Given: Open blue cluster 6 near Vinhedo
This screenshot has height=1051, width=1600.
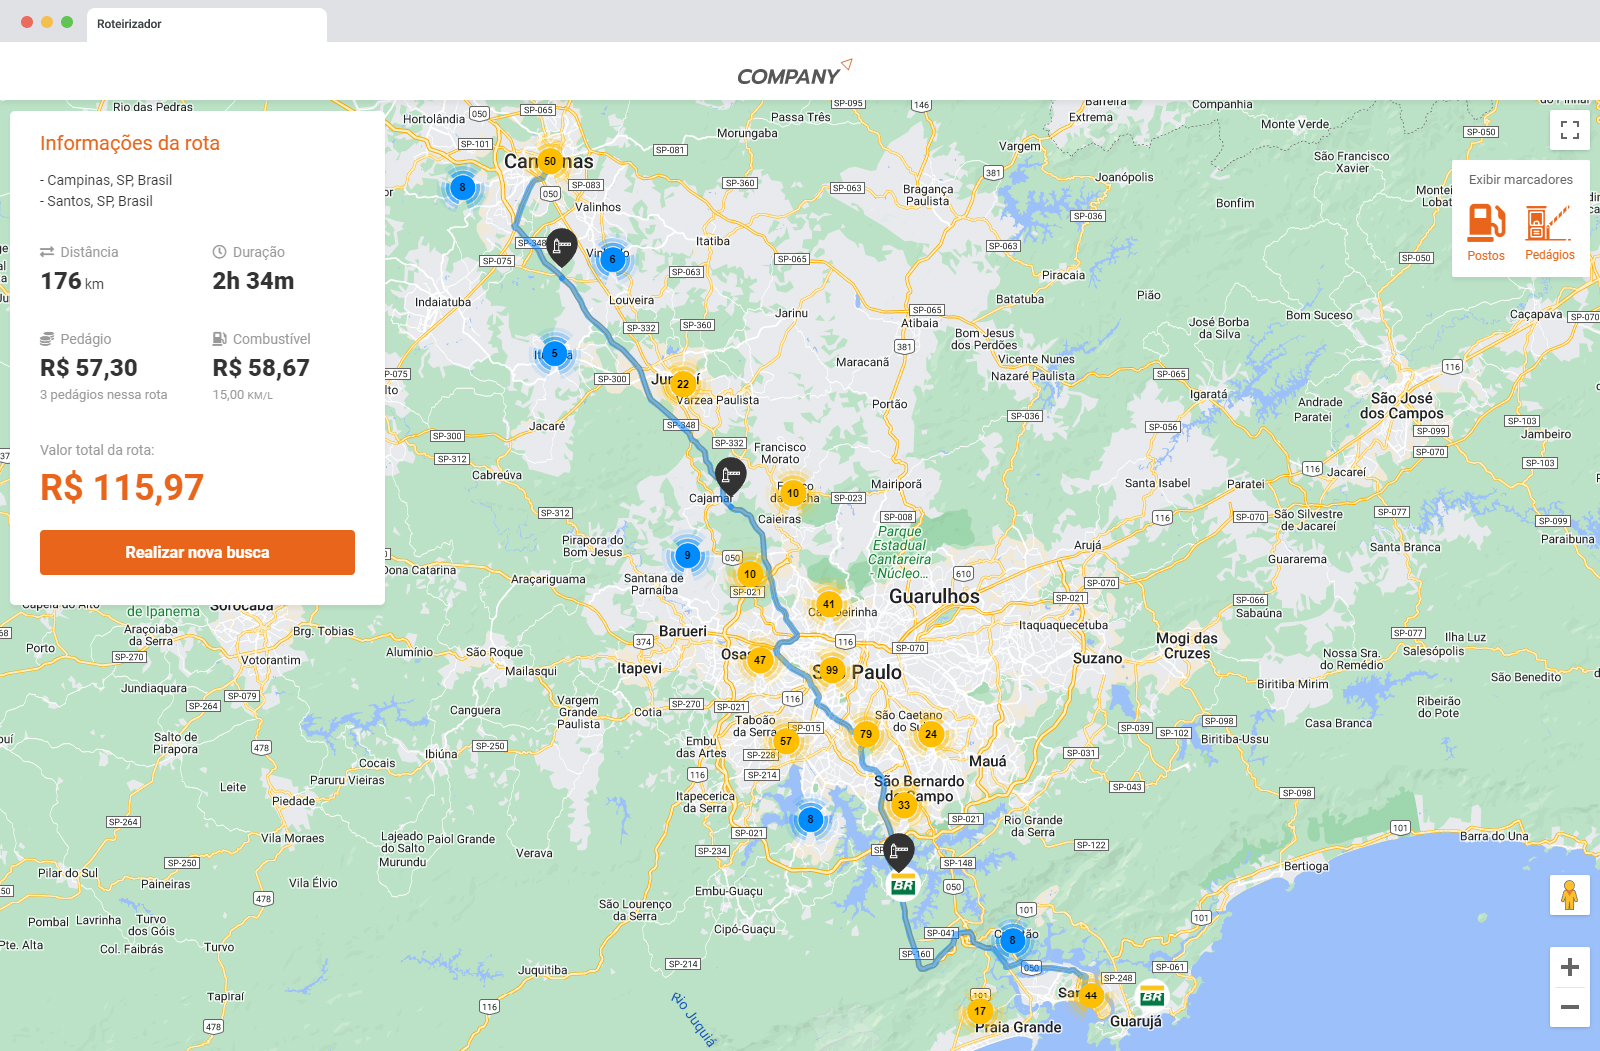Looking at the screenshot, I should pyautogui.click(x=612, y=259).
